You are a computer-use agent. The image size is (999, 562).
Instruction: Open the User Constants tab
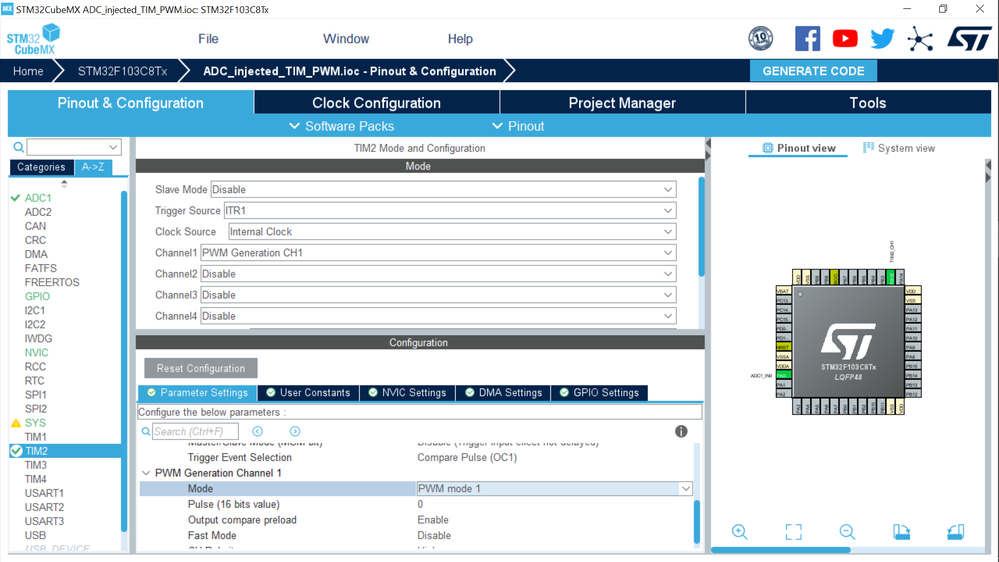[308, 393]
